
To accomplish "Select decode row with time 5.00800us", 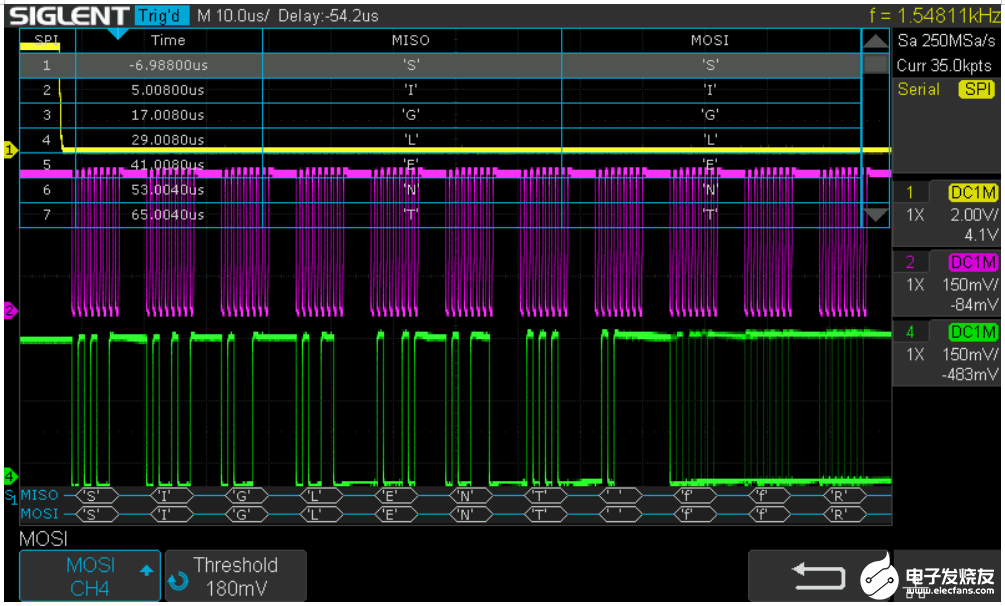I will tap(440, 90).
